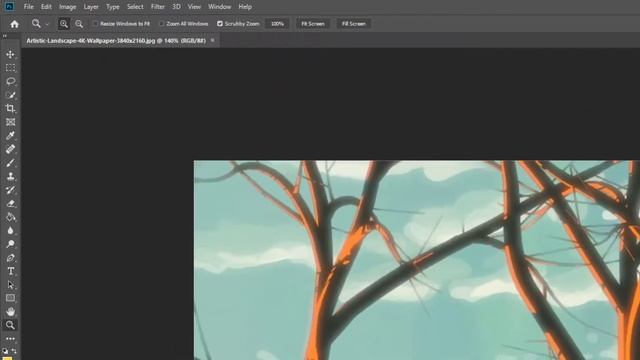Select the Horizontal Type tool
This screenshot has height=360, width=640.
click(10, 271)
